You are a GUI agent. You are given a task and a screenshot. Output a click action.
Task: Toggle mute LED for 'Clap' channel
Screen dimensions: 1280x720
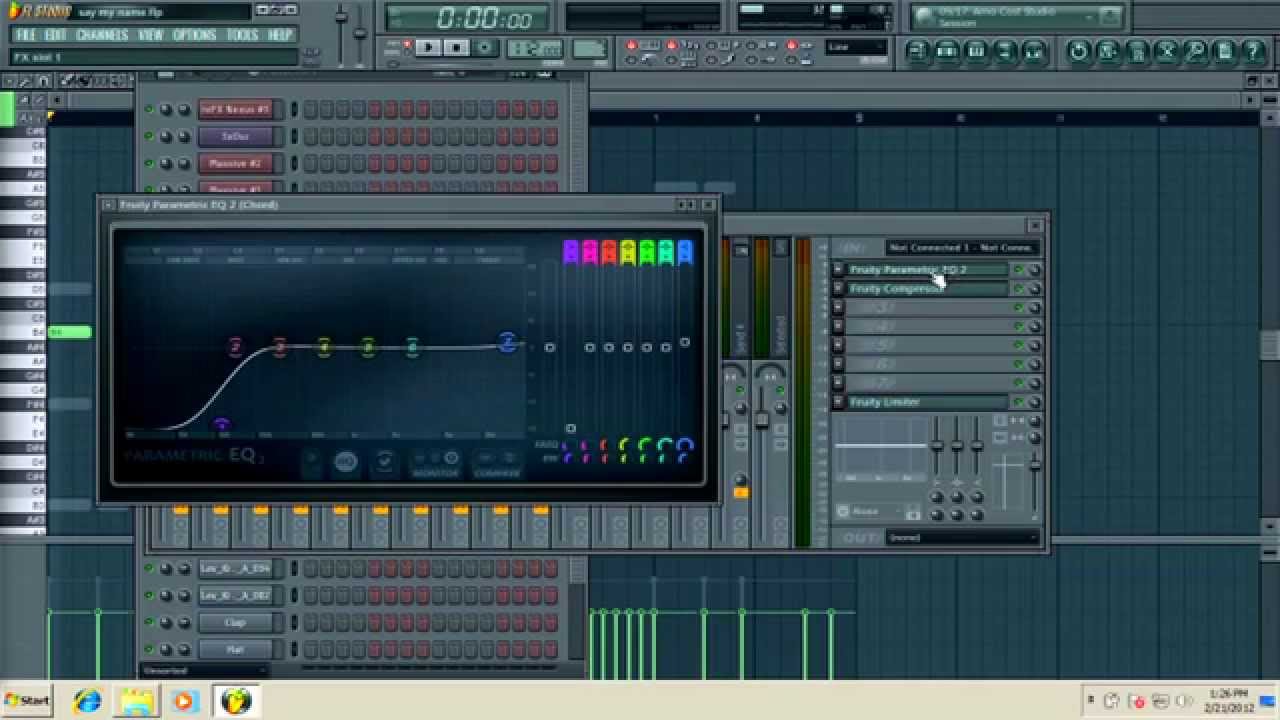pyautogui.click(x=149, y=622)
